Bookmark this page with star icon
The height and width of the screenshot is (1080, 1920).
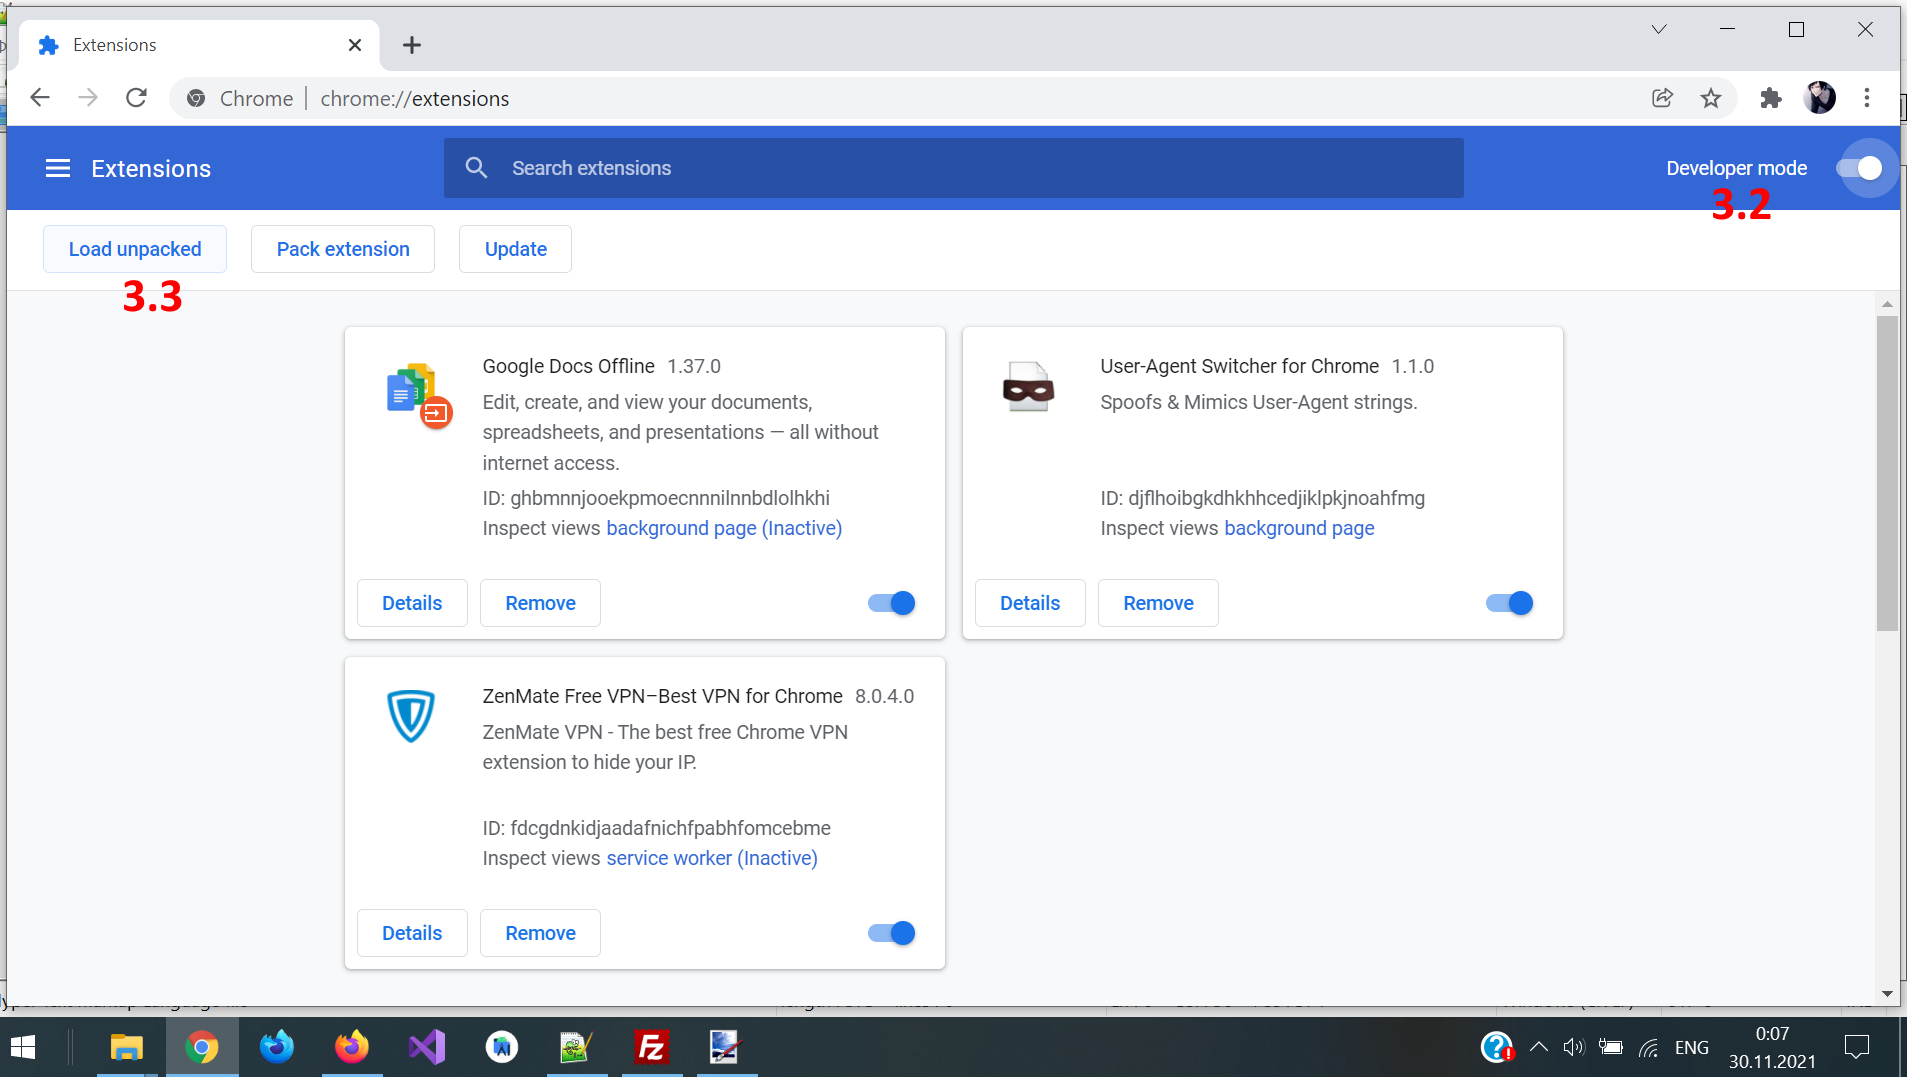[x=1711, y=98]
